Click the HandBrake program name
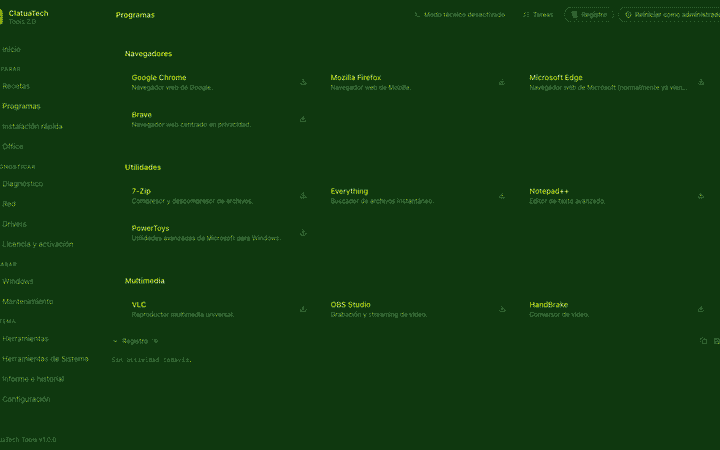 549,304
